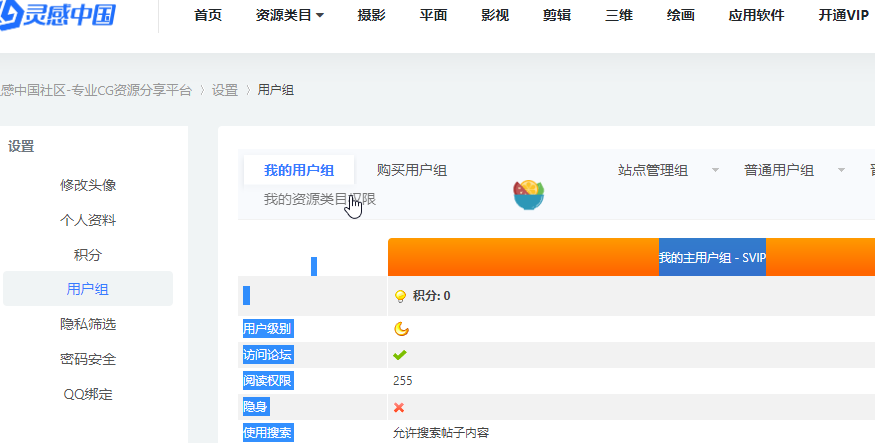Screen dimensions: 875x443
Task: Open the 平面 nav item
Action: point(434,15)
